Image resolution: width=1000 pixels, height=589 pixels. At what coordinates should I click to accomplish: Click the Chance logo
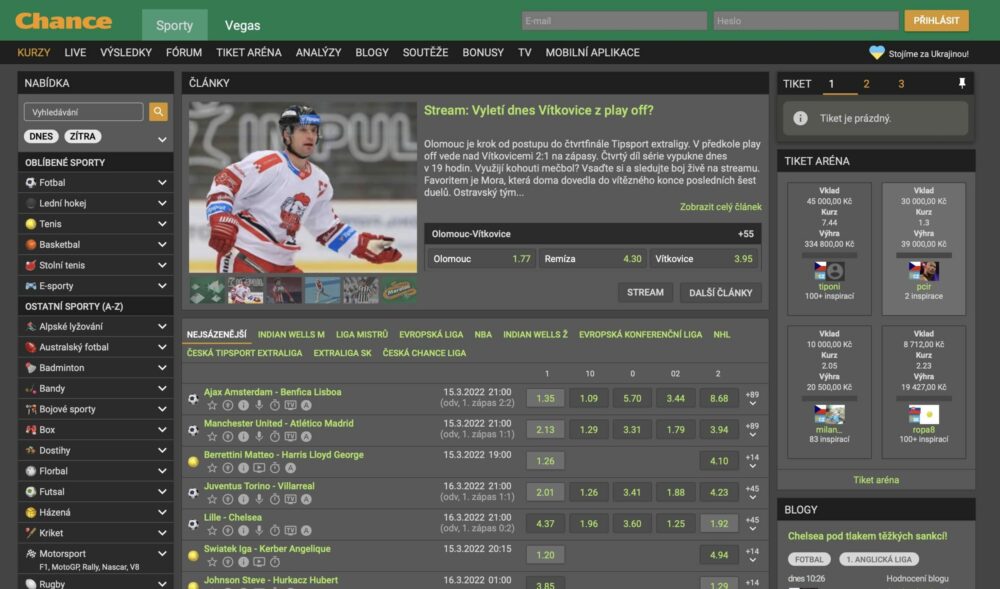[x=64, y=21]
